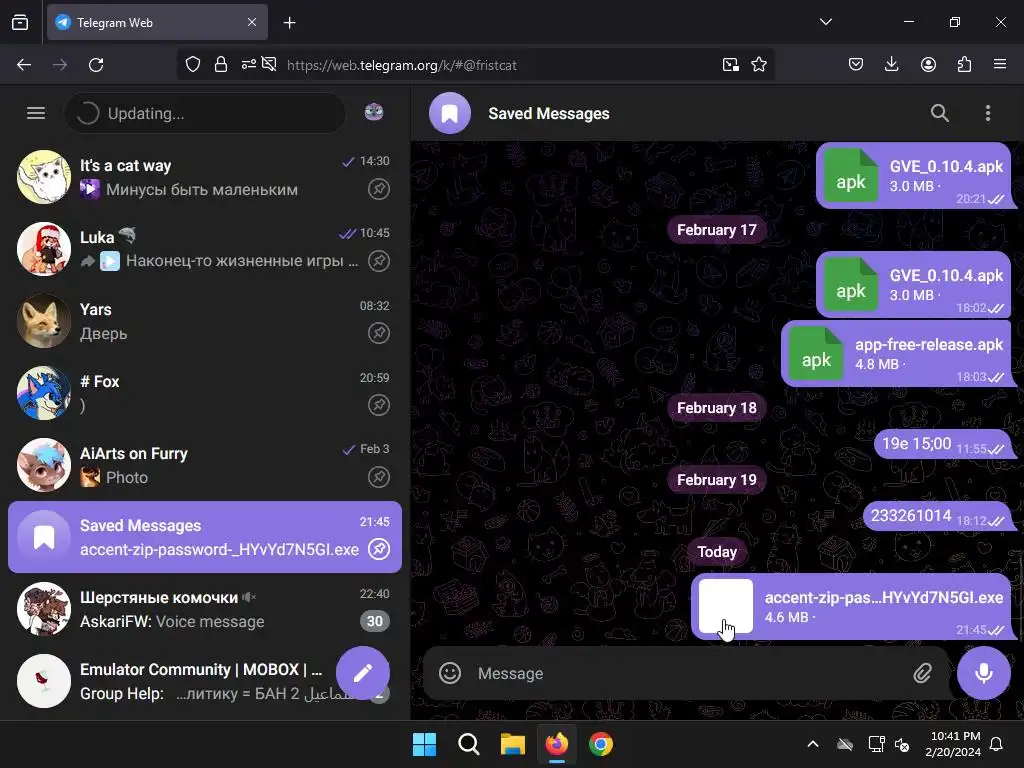Open Firefox downloads panel
Image resolution: width=1024 pixels, height=768 pixels.
(891, 65)
